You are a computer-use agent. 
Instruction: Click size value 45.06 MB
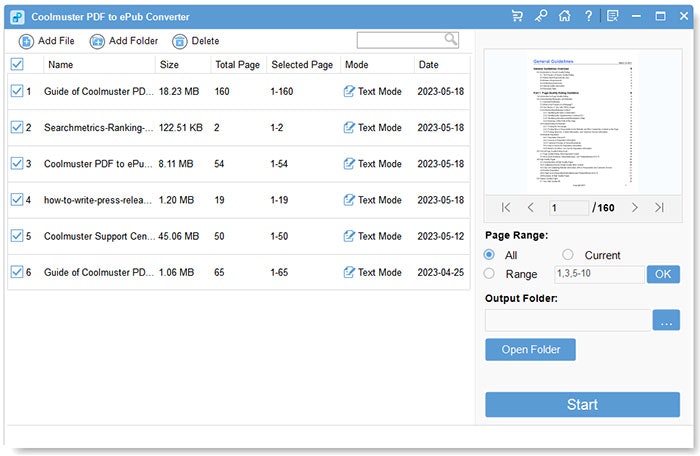tap(179, 236)
